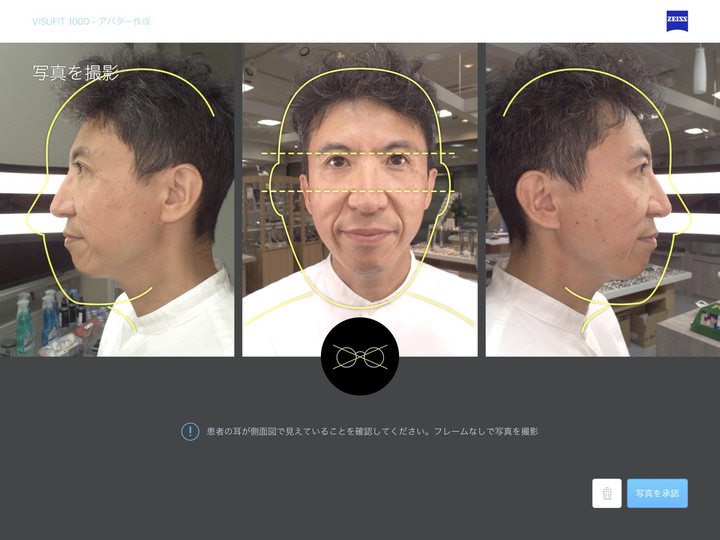
Task: Click the trash icon to delete photos
Action: (607, 493)
